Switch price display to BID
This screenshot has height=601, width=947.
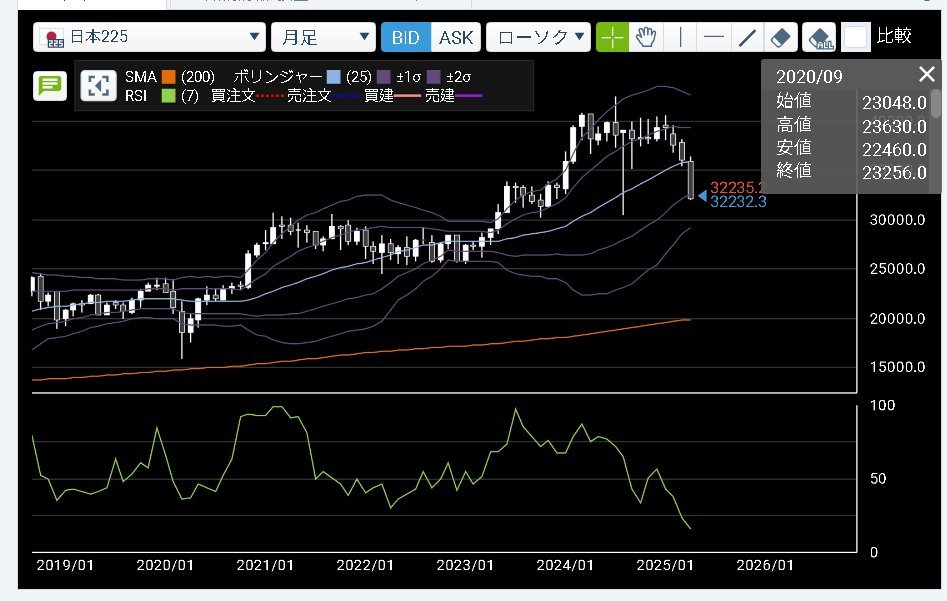pyautogui.click(x=405, y=38)
